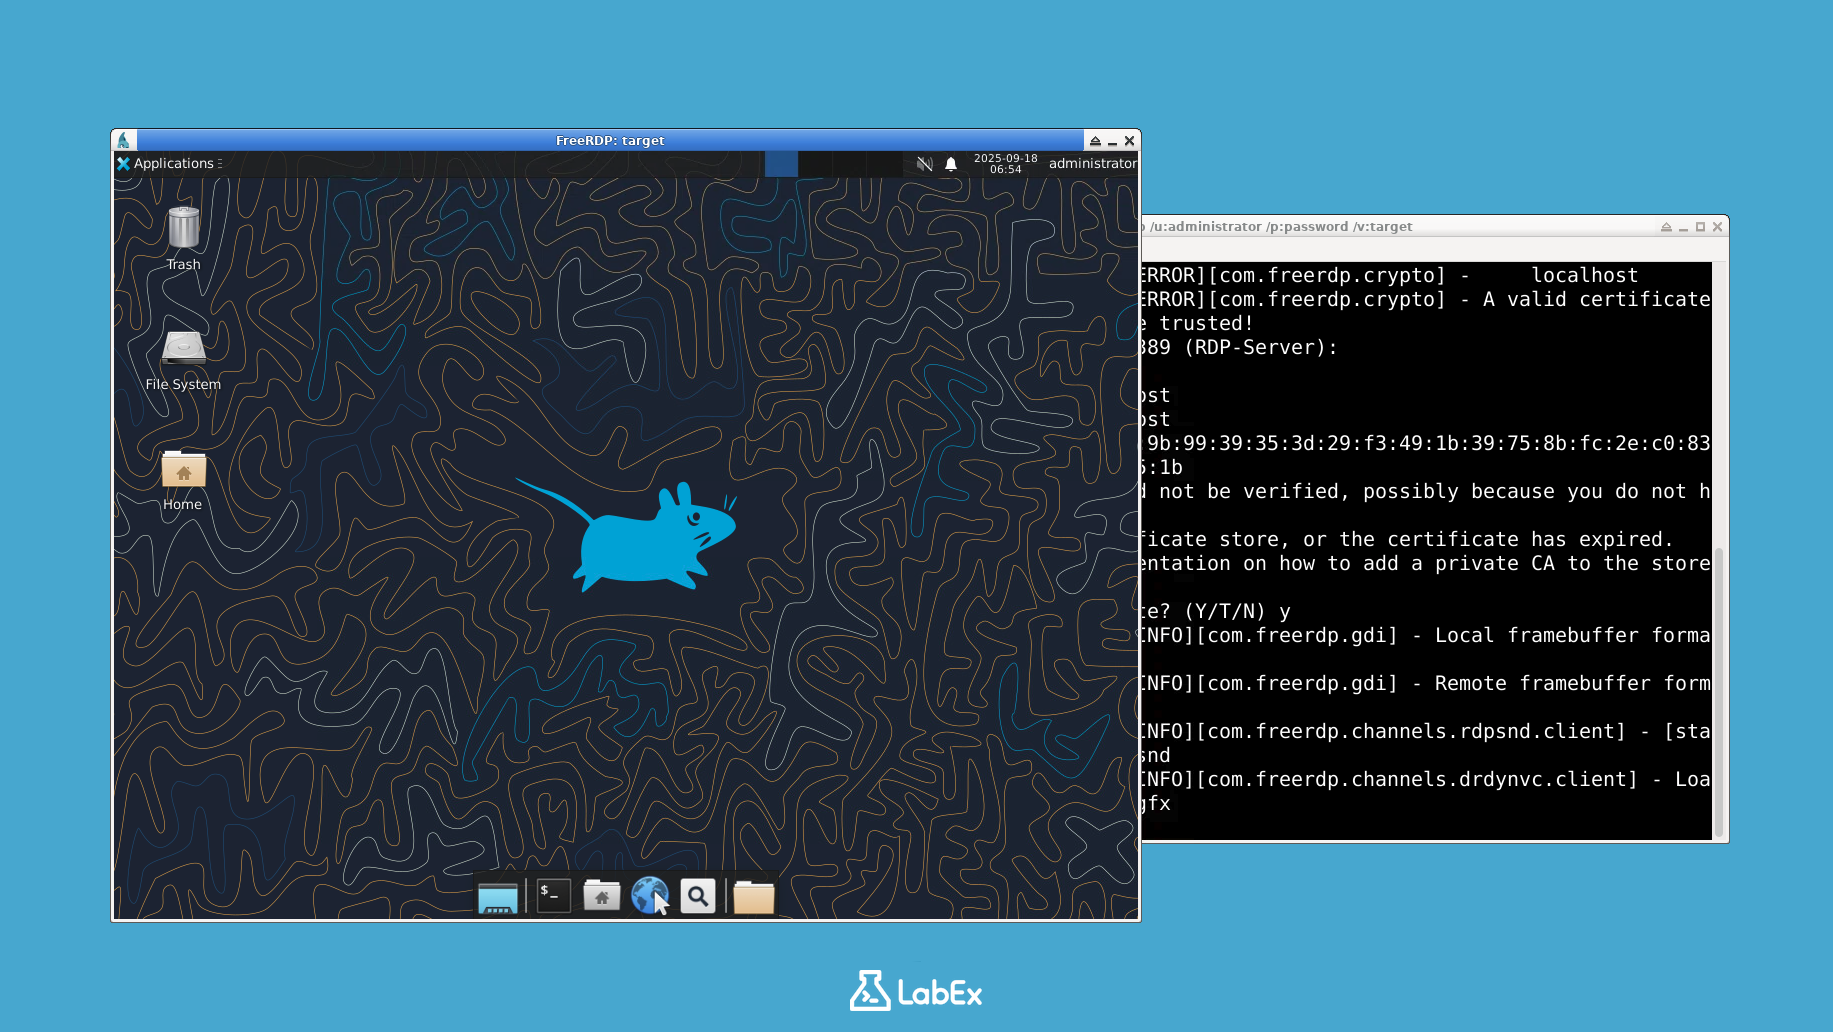Open the tan folder dock icon
This screenshot has width=1833, height=1032.
pos(753,897)
